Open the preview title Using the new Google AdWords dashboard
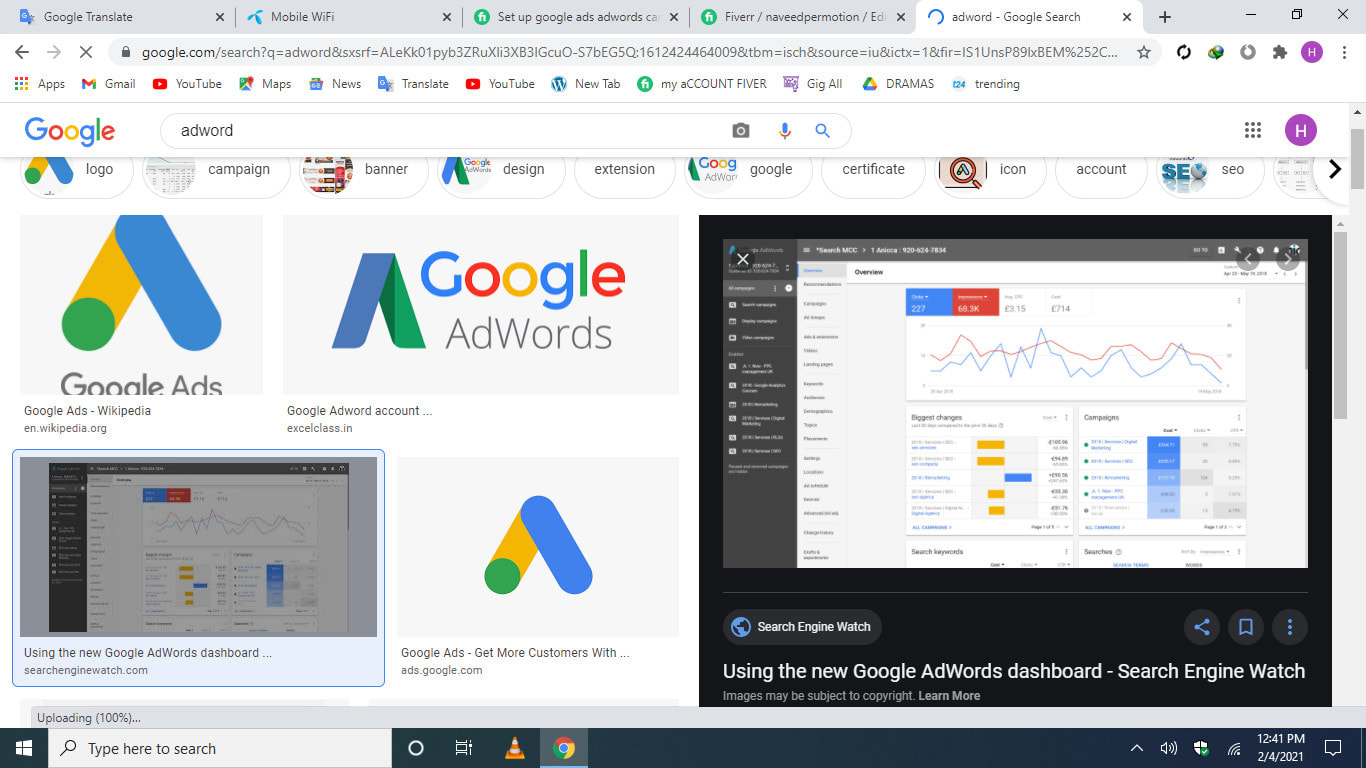The height and width of the screenshot is (768, 1366). point(1014,671)
